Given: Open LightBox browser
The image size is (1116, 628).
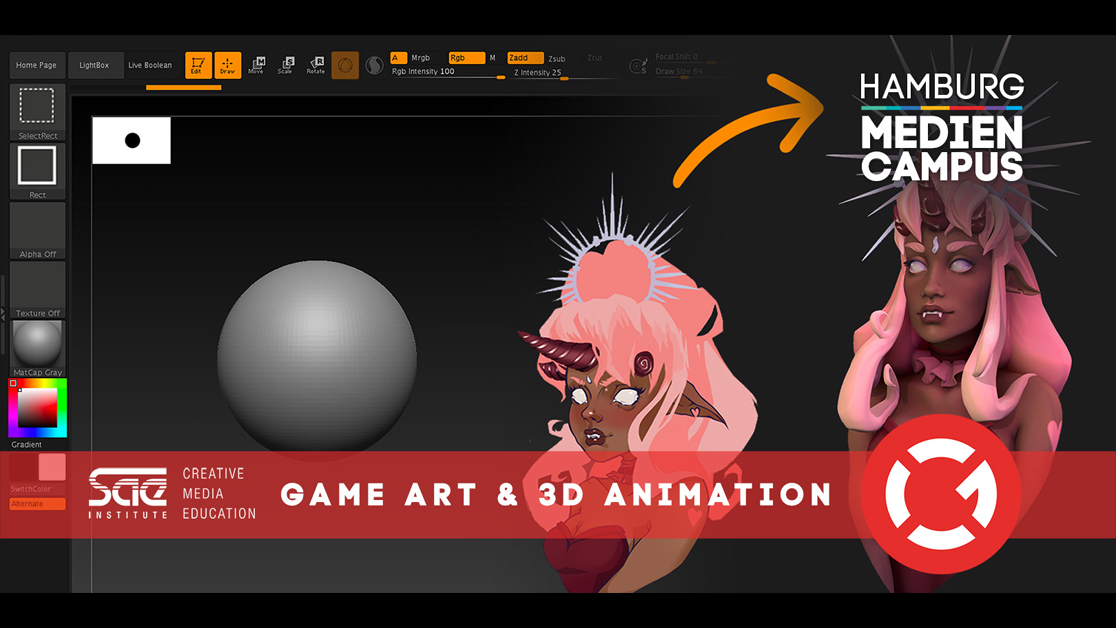Looking at the screenshot, I should 95,65.
